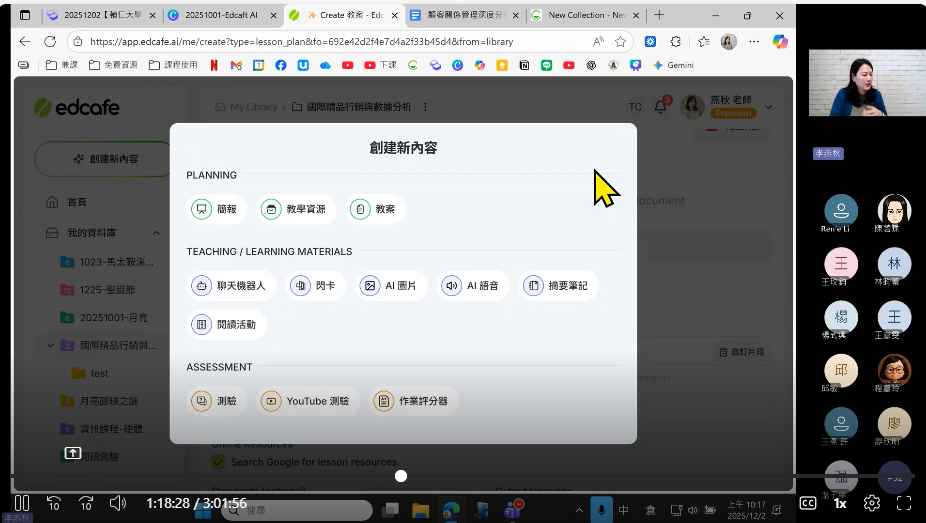Skip back 10 seconds

[x=54, y=504]
